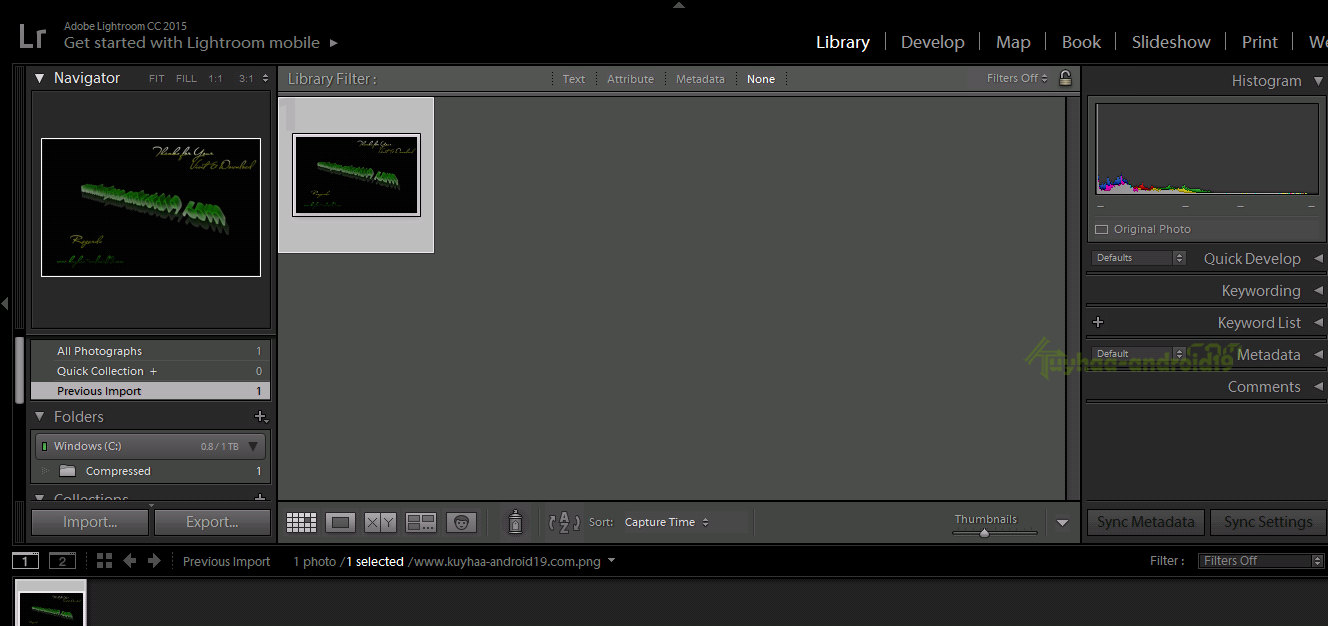
Task: Switch to the Develop module
Action: [x=933, y=42]
